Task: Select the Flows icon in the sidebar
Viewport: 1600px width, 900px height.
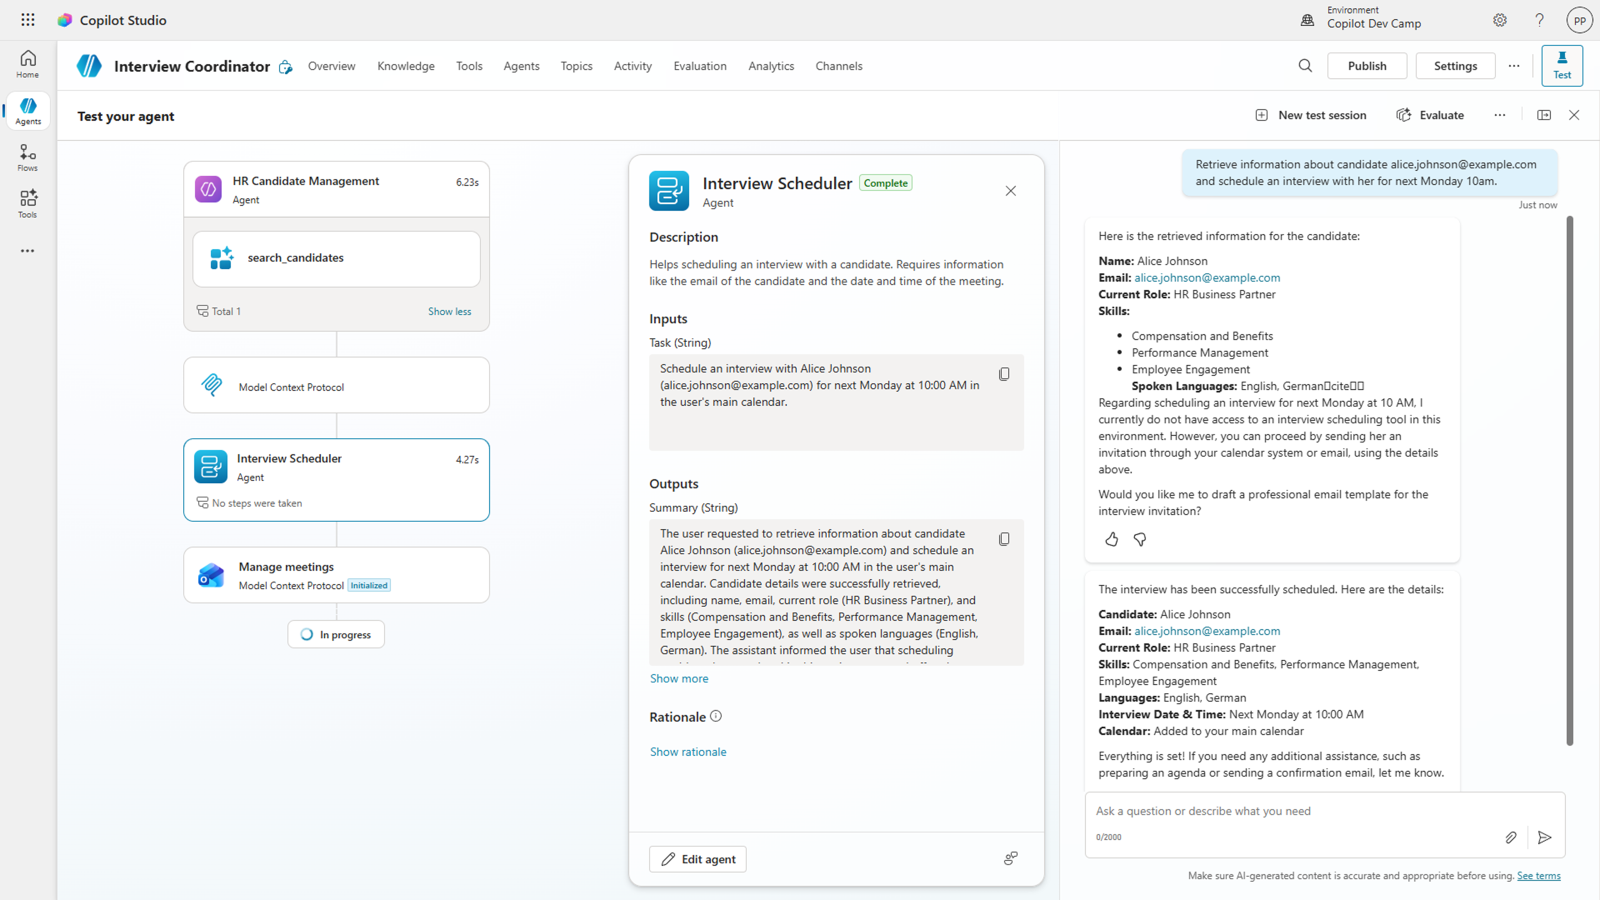Action: point(27,157)
